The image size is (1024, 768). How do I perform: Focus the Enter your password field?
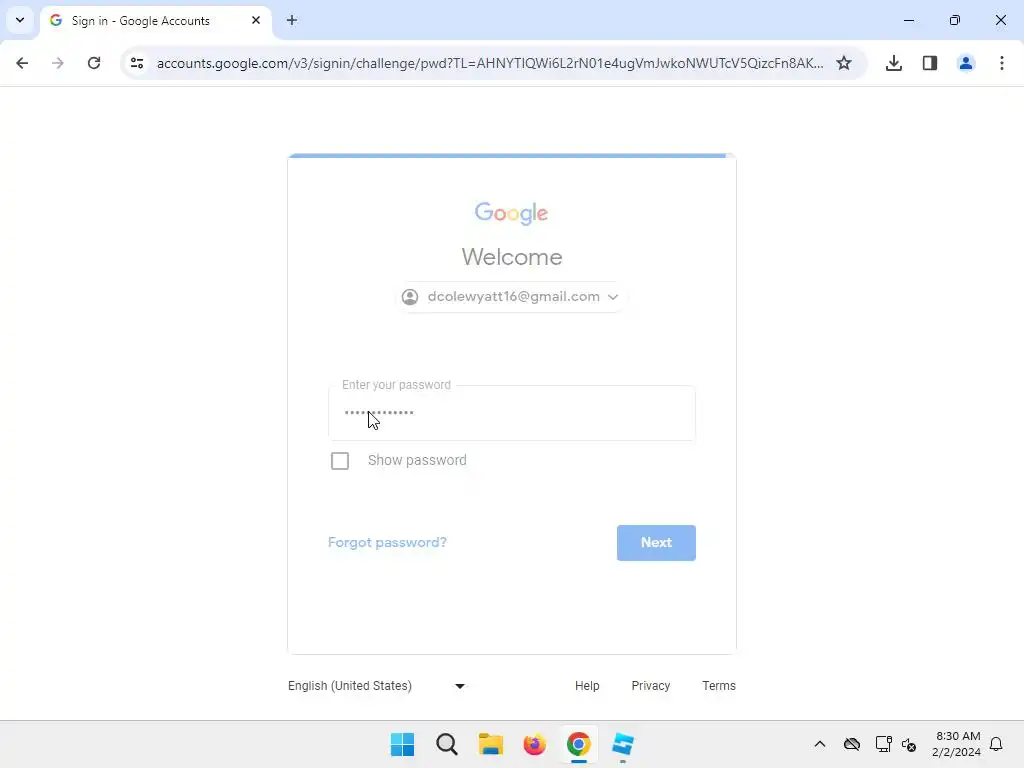point(512,413)
